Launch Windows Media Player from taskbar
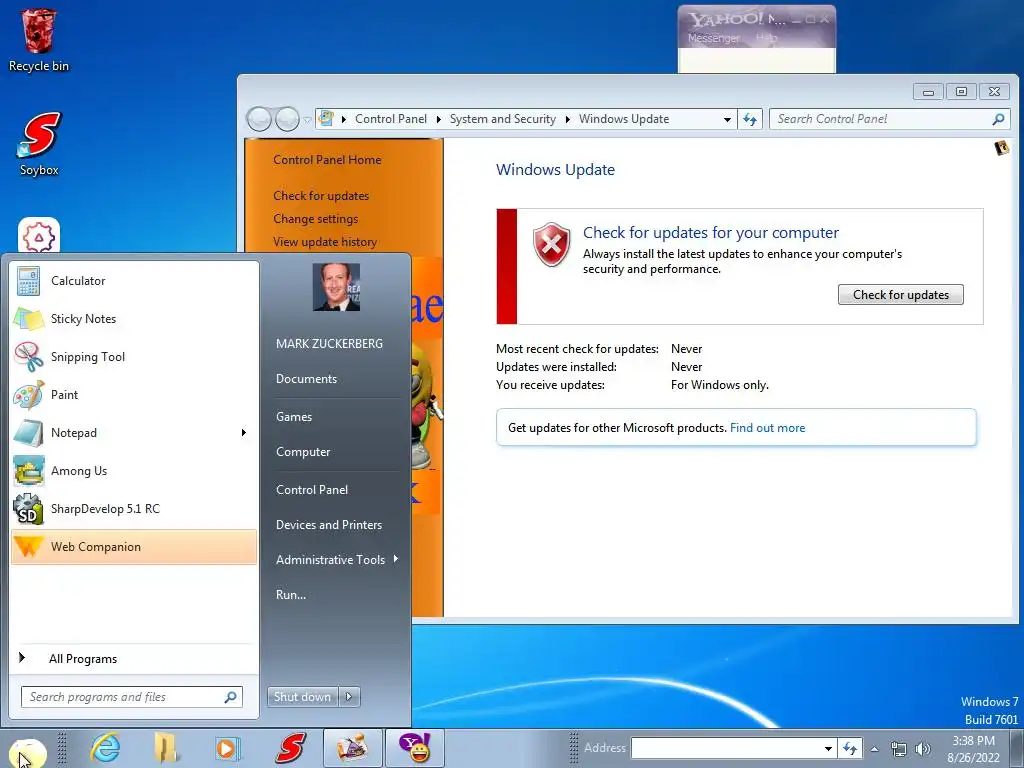Viewport: 1024px width, 768px height. coord(227,748)
